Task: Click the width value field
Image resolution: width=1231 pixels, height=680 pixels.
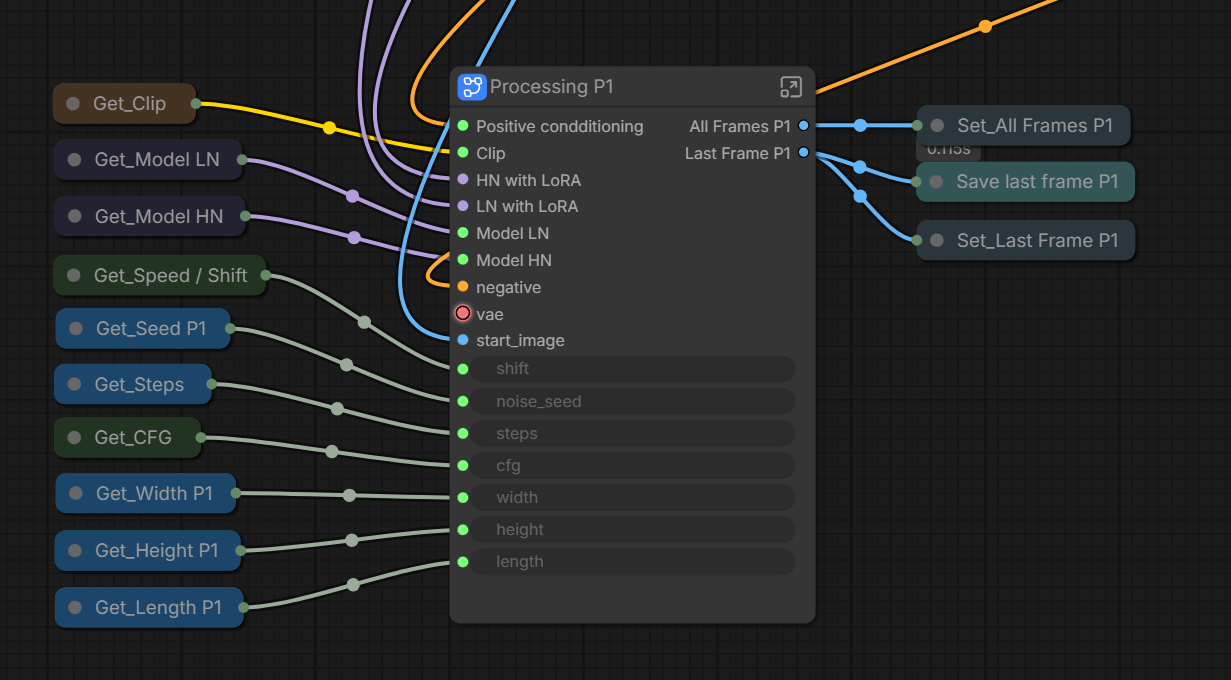Action: (634, 497)
